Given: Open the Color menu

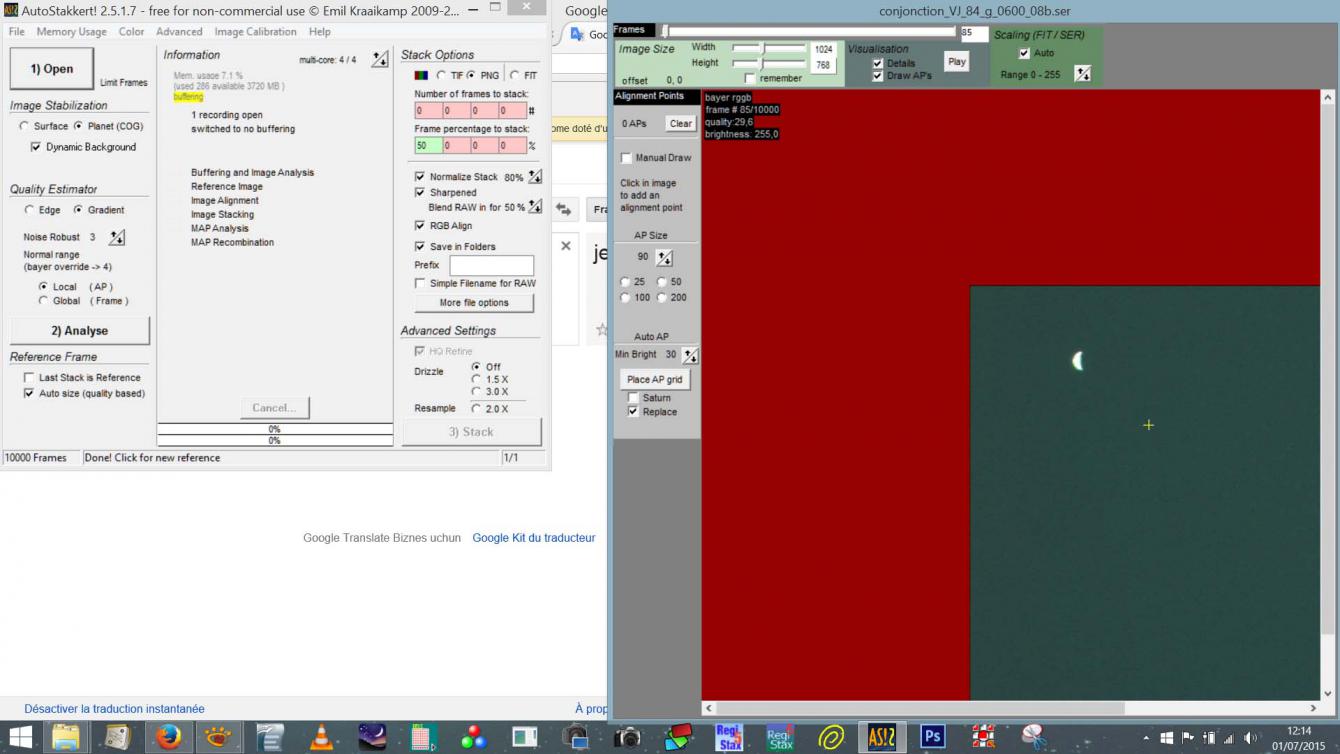Looking at the screenshot, I should (132, 32).
